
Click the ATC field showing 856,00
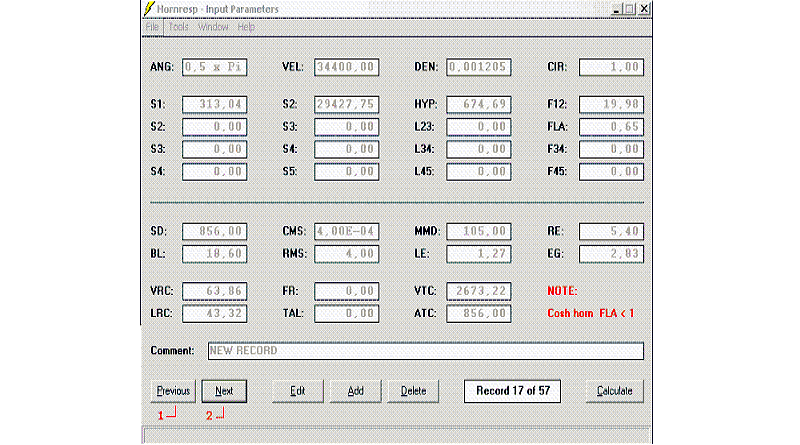pyautogui.click(x=479, y=313)
